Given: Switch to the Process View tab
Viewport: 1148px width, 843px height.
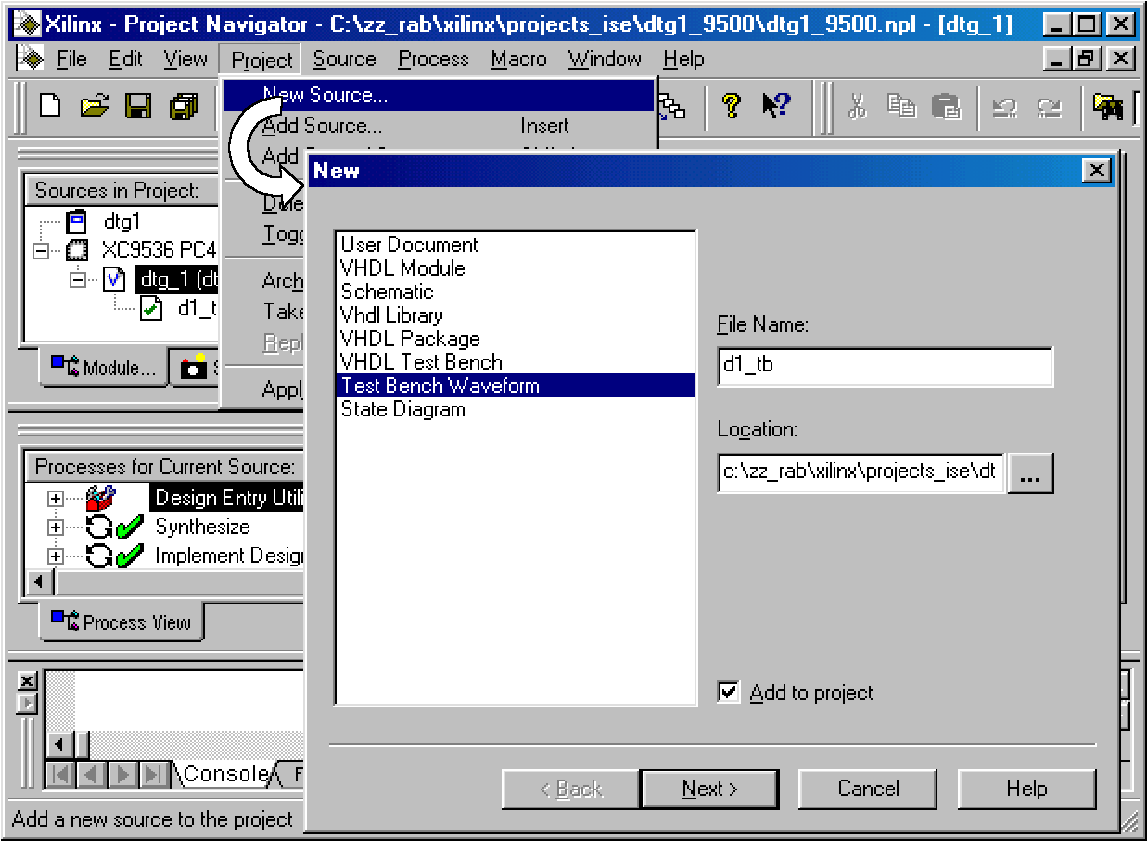Looking at the screenshot, I should (x=122, y=622).
